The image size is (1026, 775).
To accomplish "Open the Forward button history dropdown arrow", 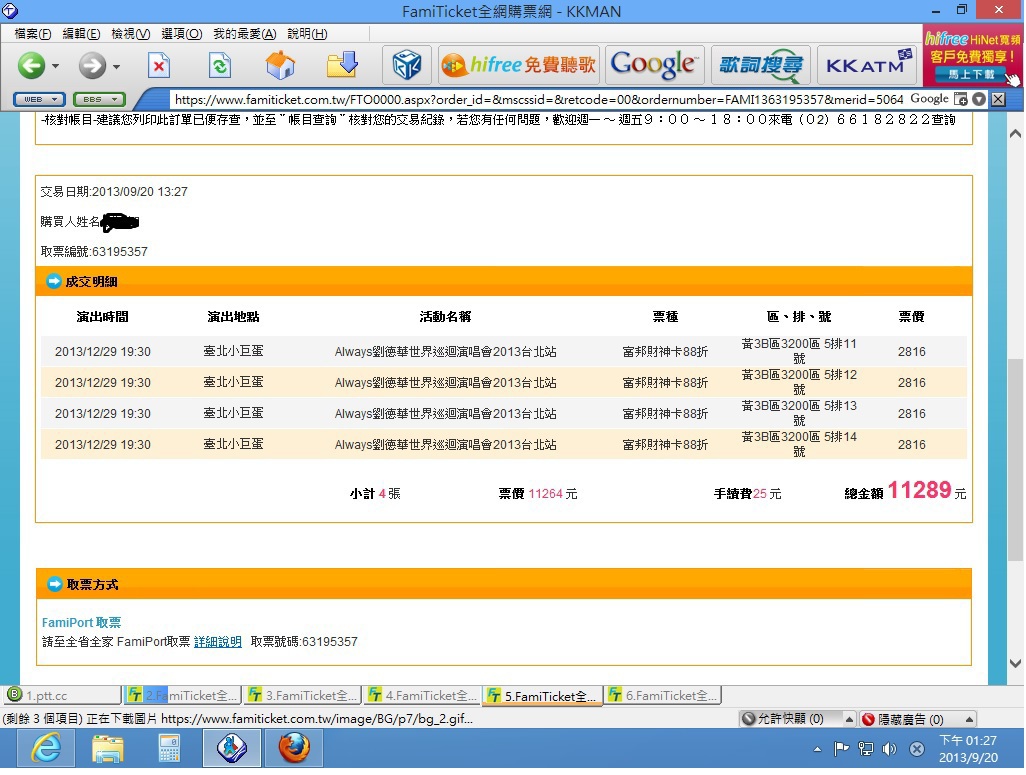I will [x=116, y=66].
